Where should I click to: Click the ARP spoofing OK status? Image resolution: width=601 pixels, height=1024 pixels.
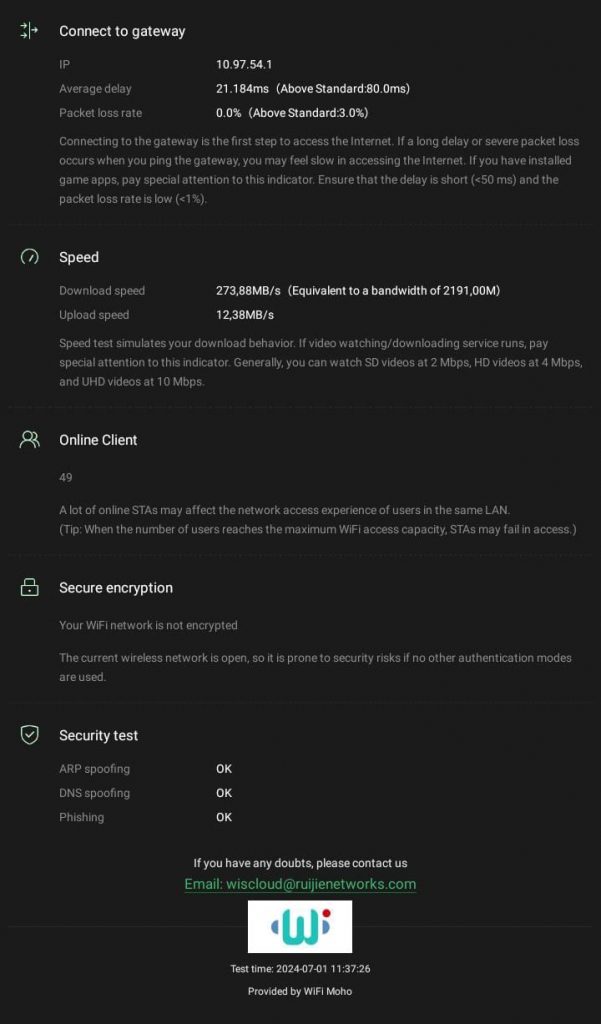(x=224, y=769)
